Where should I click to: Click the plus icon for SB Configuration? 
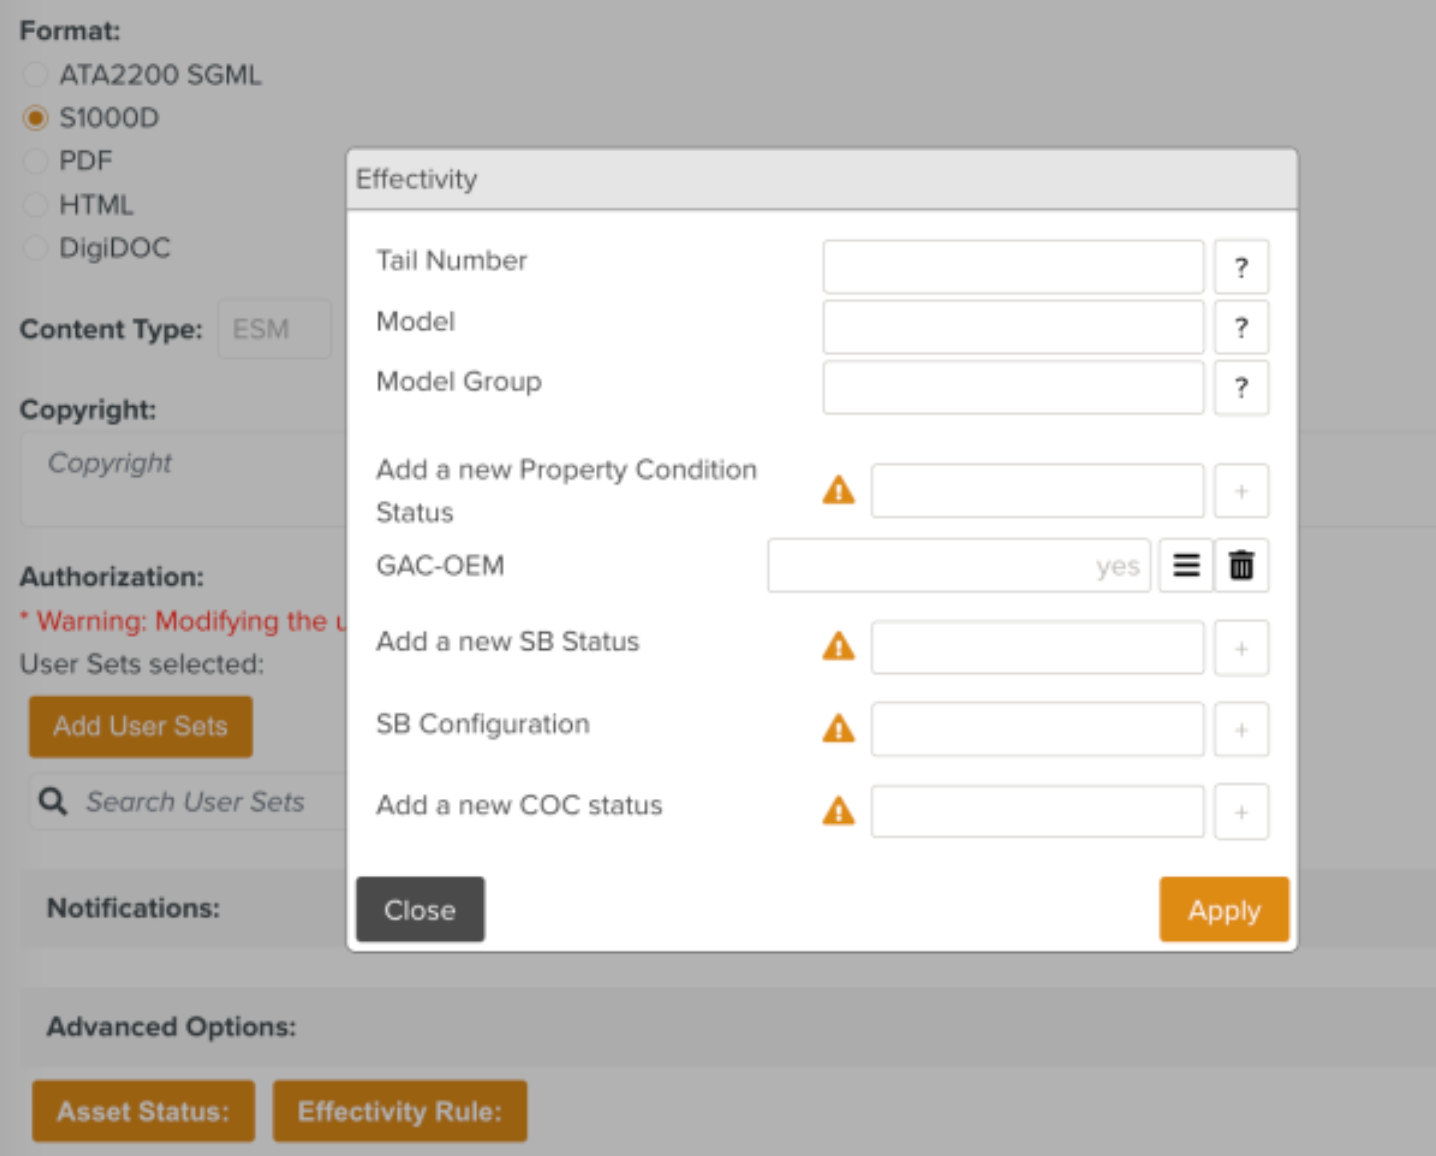(1241, 730)
